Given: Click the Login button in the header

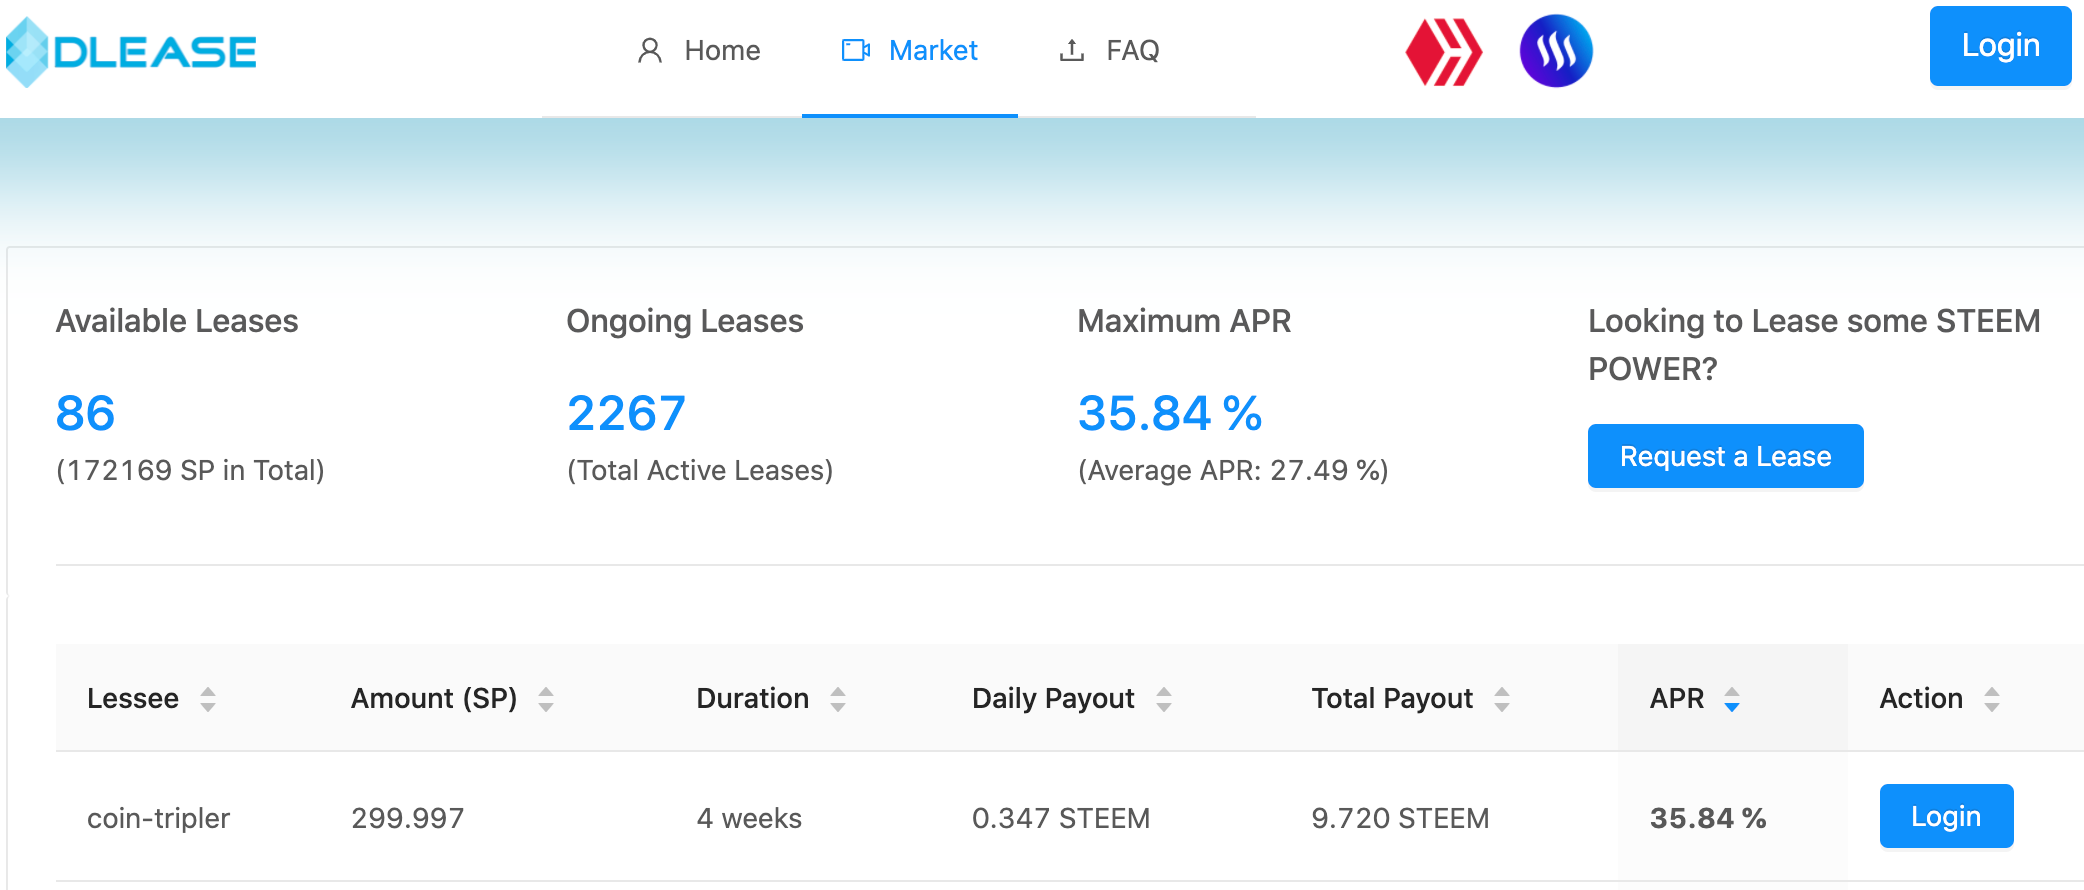Looking at the screenshot, I should 2000,46.
